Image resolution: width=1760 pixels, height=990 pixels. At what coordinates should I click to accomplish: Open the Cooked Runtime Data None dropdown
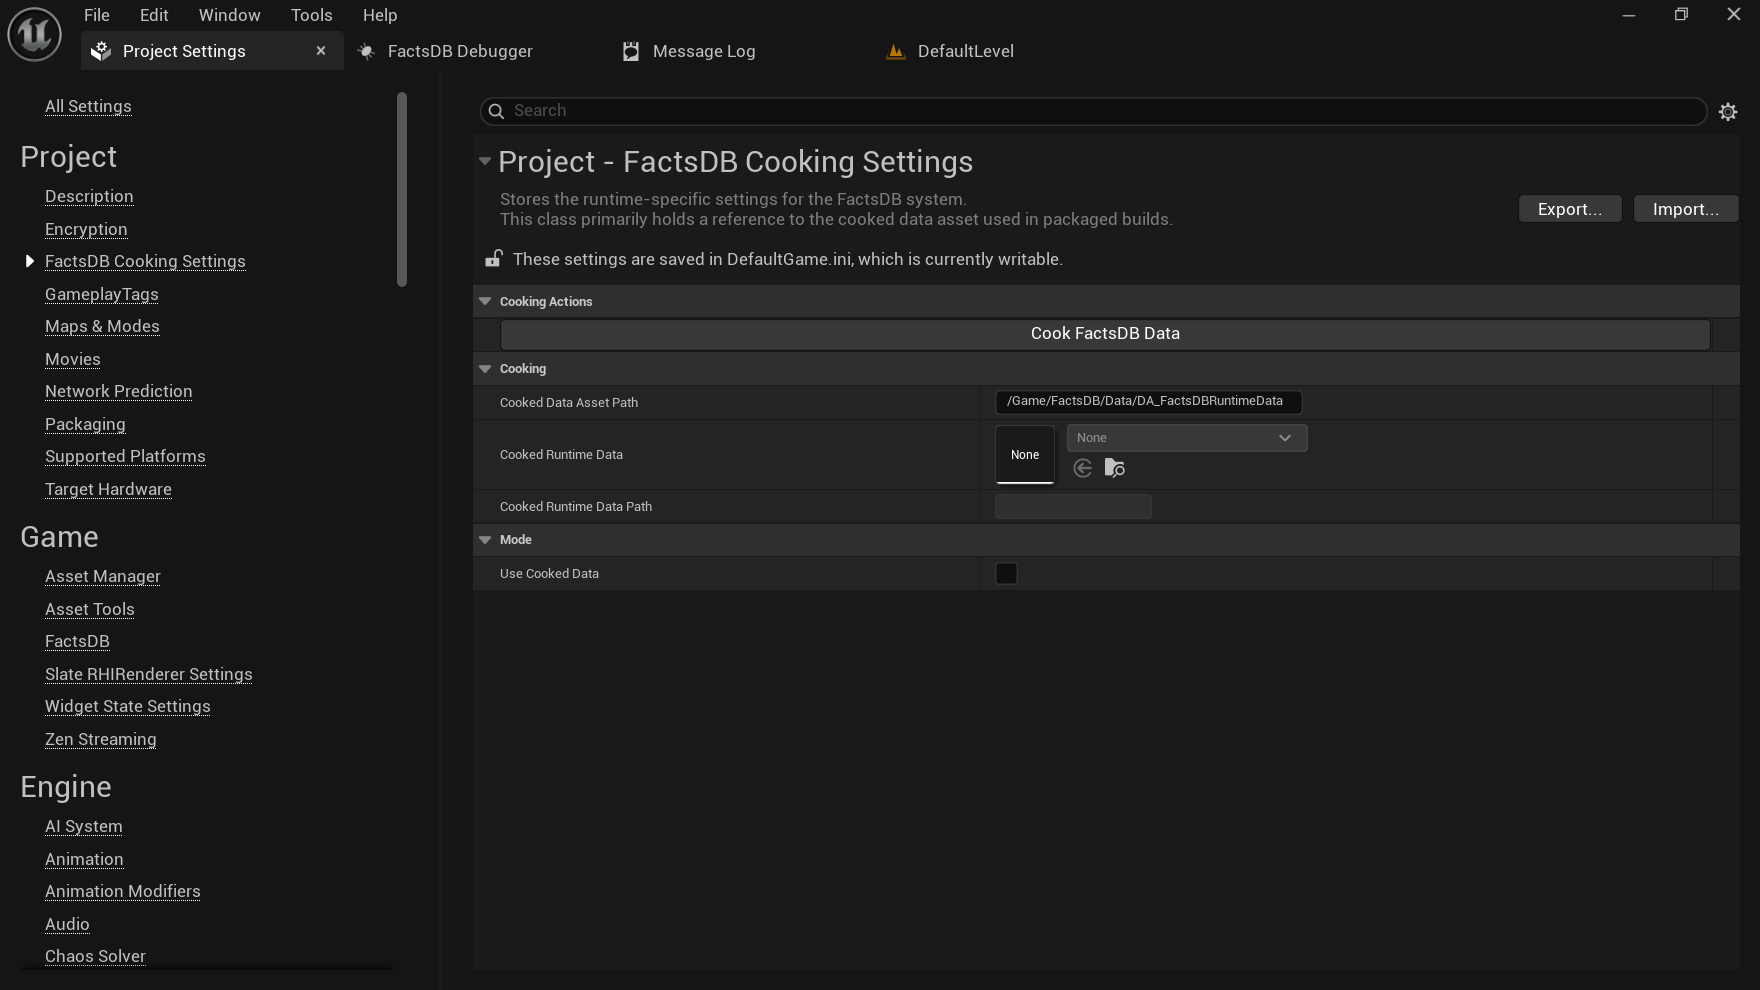[x=1187, y=438]
